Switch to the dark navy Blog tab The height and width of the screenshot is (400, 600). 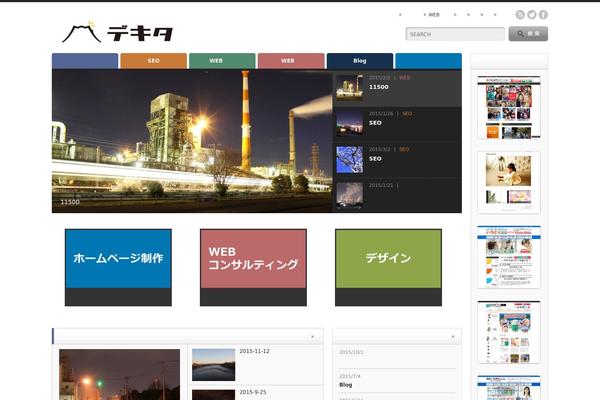pos(360,61)
